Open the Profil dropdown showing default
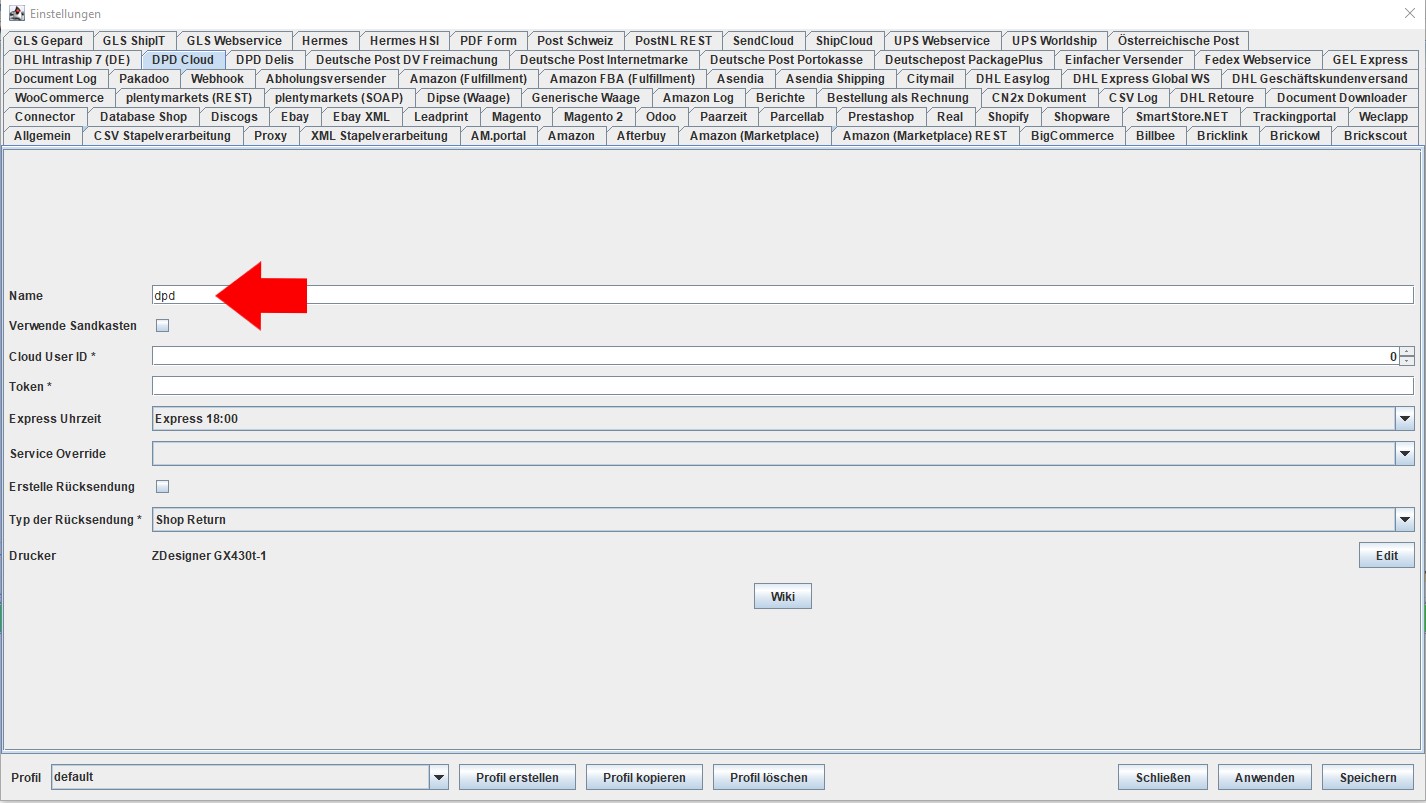The image size is (1426, 803). (439, 777)
